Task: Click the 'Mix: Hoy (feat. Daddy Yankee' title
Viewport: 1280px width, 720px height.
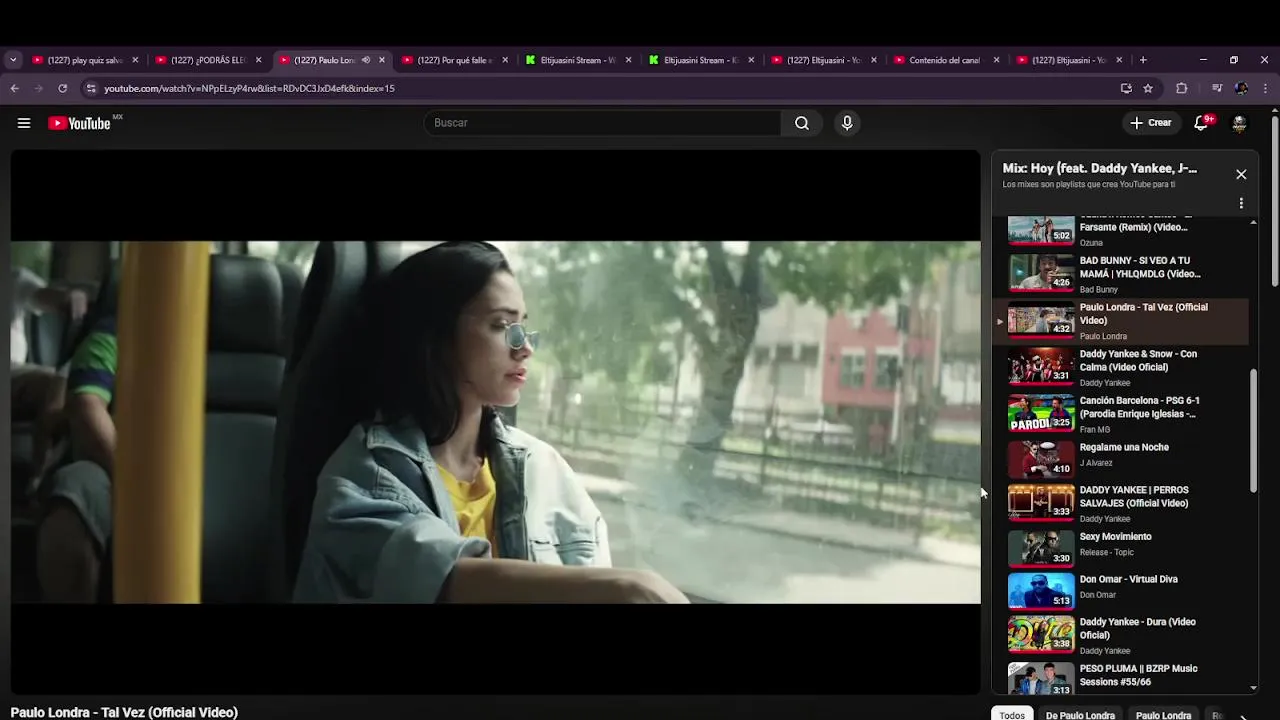Action: (1100, 169)
